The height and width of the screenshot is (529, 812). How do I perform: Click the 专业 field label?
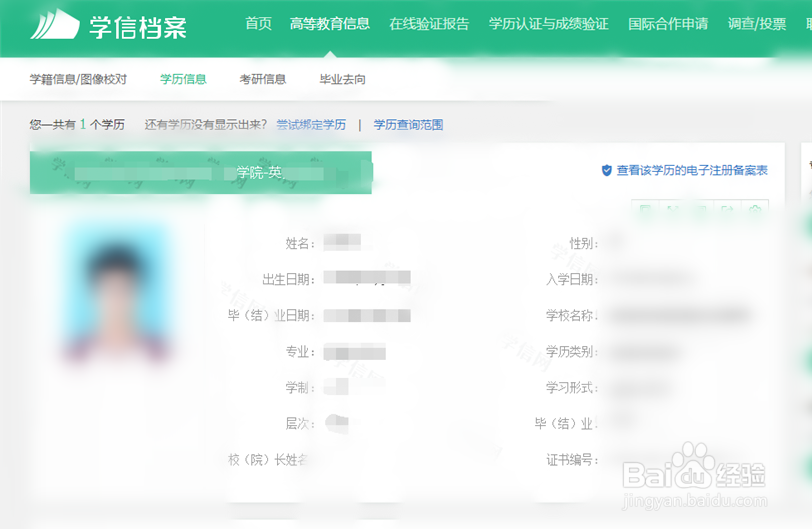(x=300, y=351)
